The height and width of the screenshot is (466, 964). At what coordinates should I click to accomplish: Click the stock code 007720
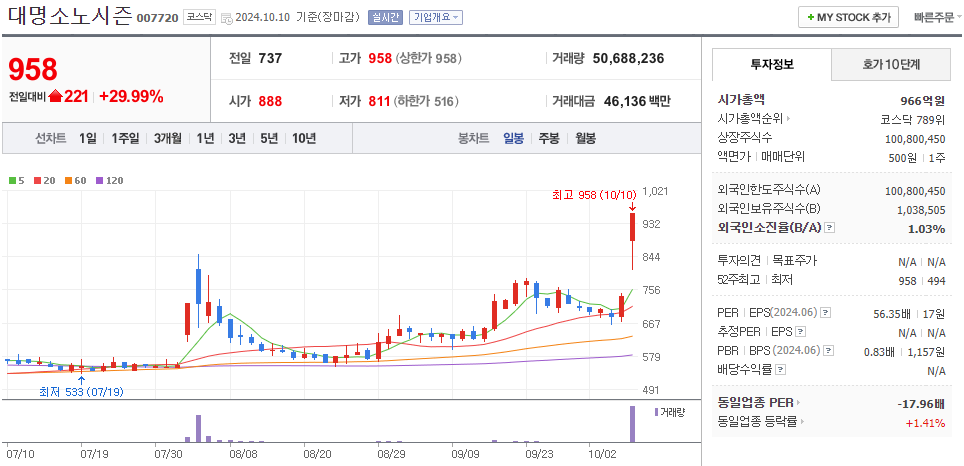157,18
